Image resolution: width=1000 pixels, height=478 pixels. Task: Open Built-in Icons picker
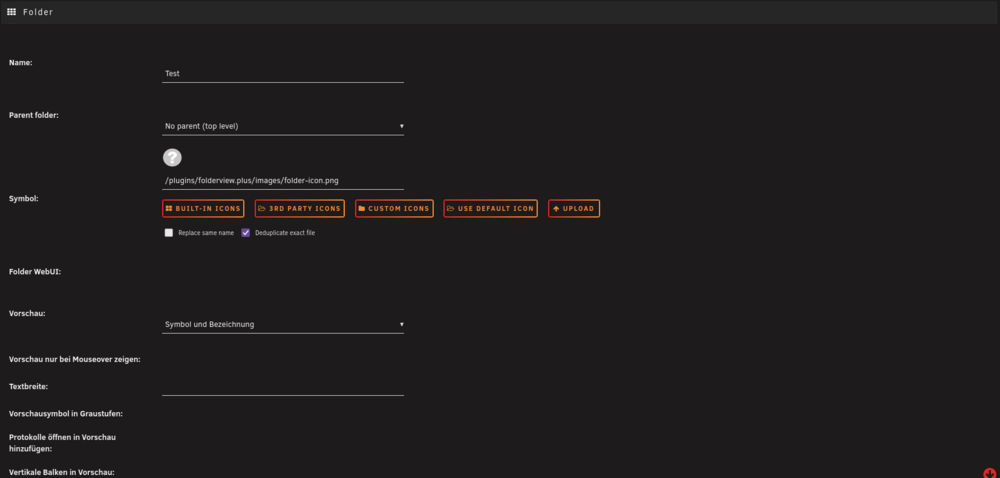[203, 208]
